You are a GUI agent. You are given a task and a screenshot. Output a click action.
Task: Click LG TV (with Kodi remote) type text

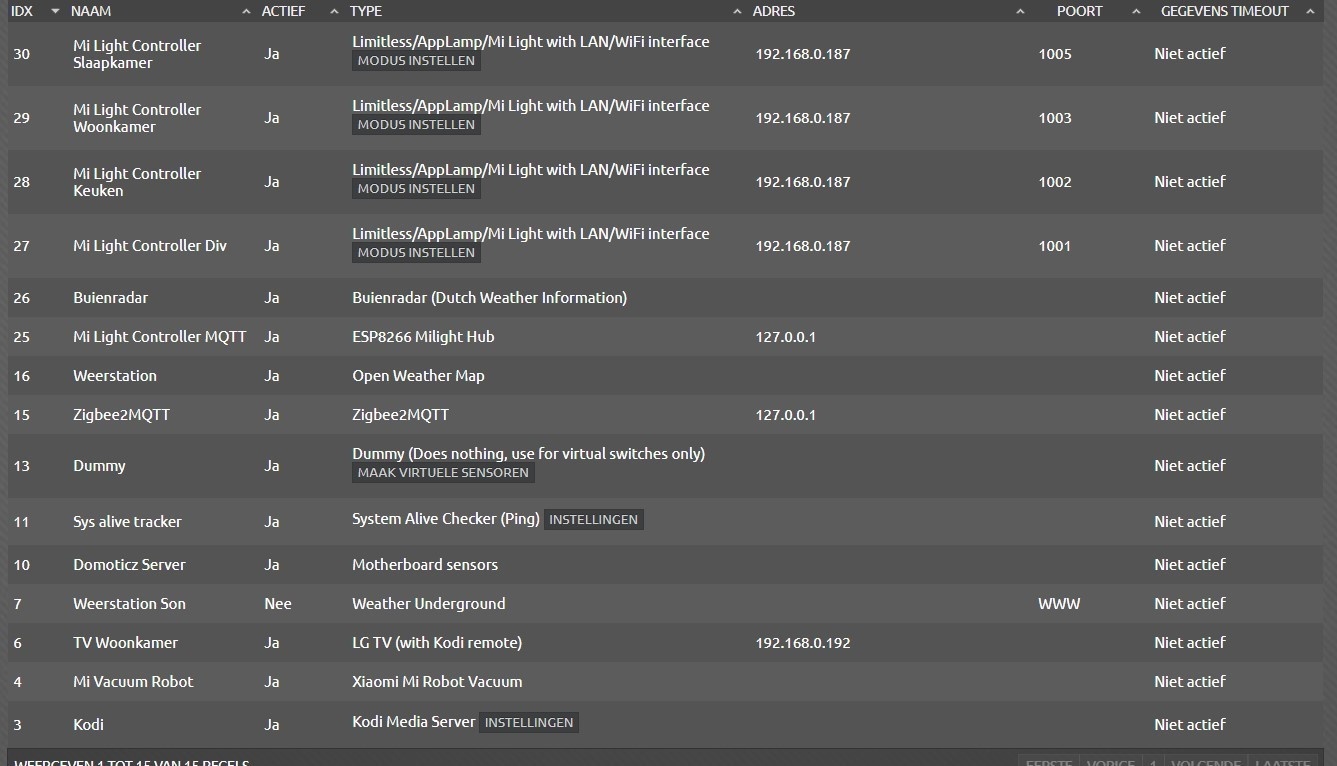click(x=437, y=643)
